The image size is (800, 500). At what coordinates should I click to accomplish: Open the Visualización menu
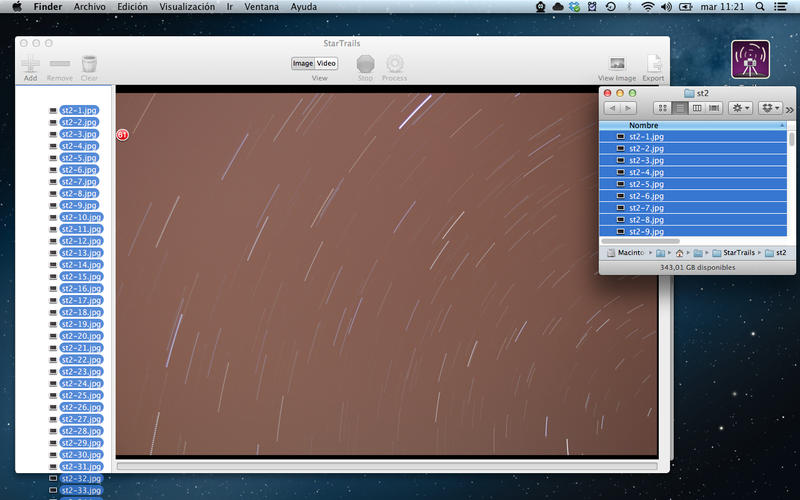(187, 7)
